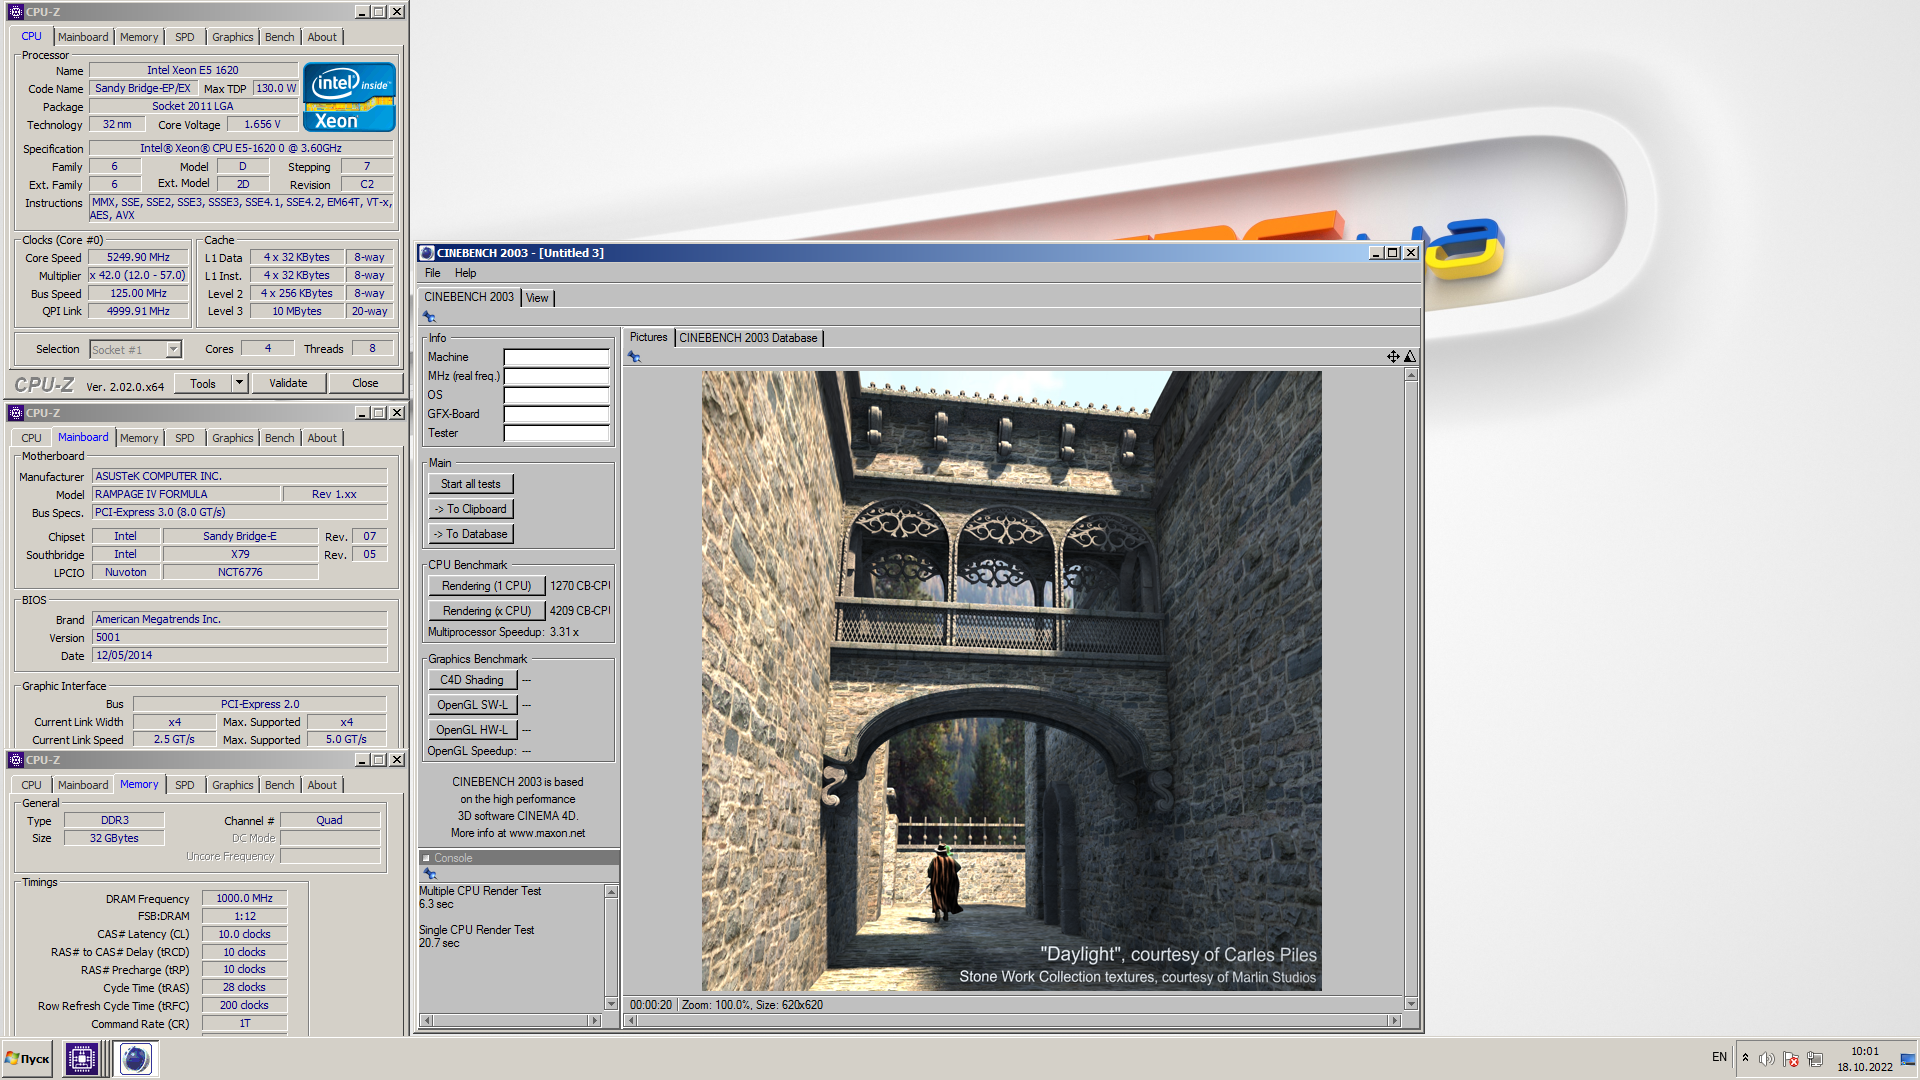This screenshot has width=1920, height=1080.
Task: Open CPU-Z from the taskbar
Action: pyautogui.click(x=82, y=1058)
